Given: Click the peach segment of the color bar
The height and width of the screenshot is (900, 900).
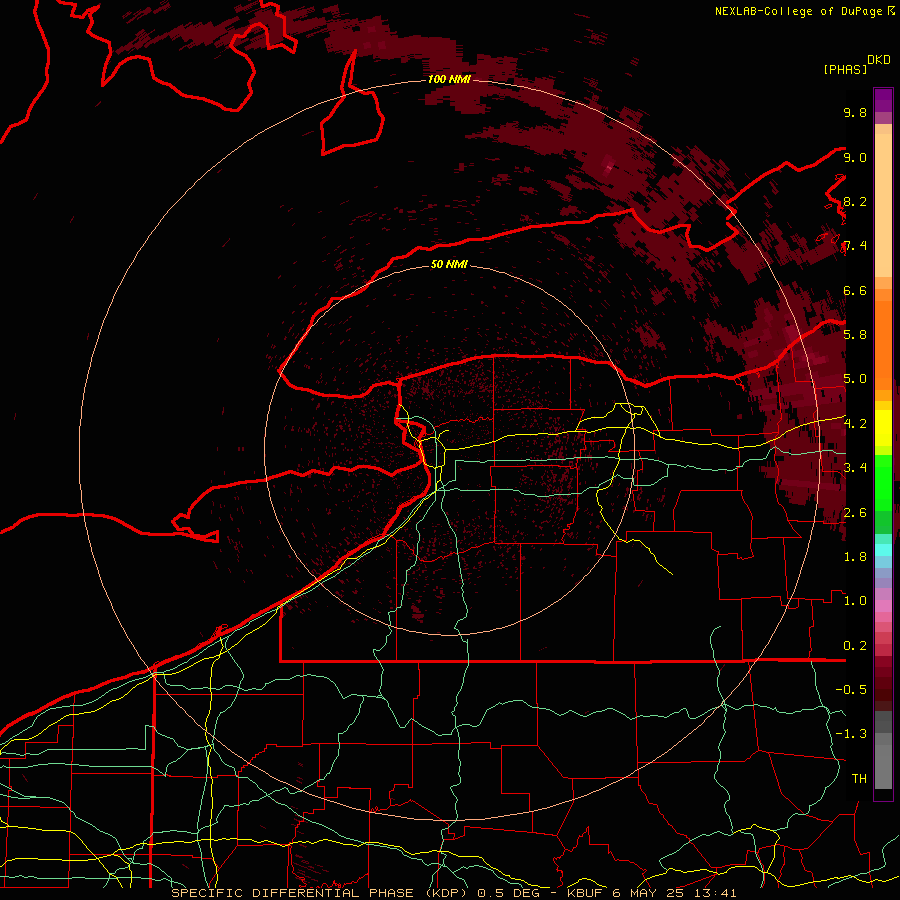Looking at the screenshot, I should (883, 205).
